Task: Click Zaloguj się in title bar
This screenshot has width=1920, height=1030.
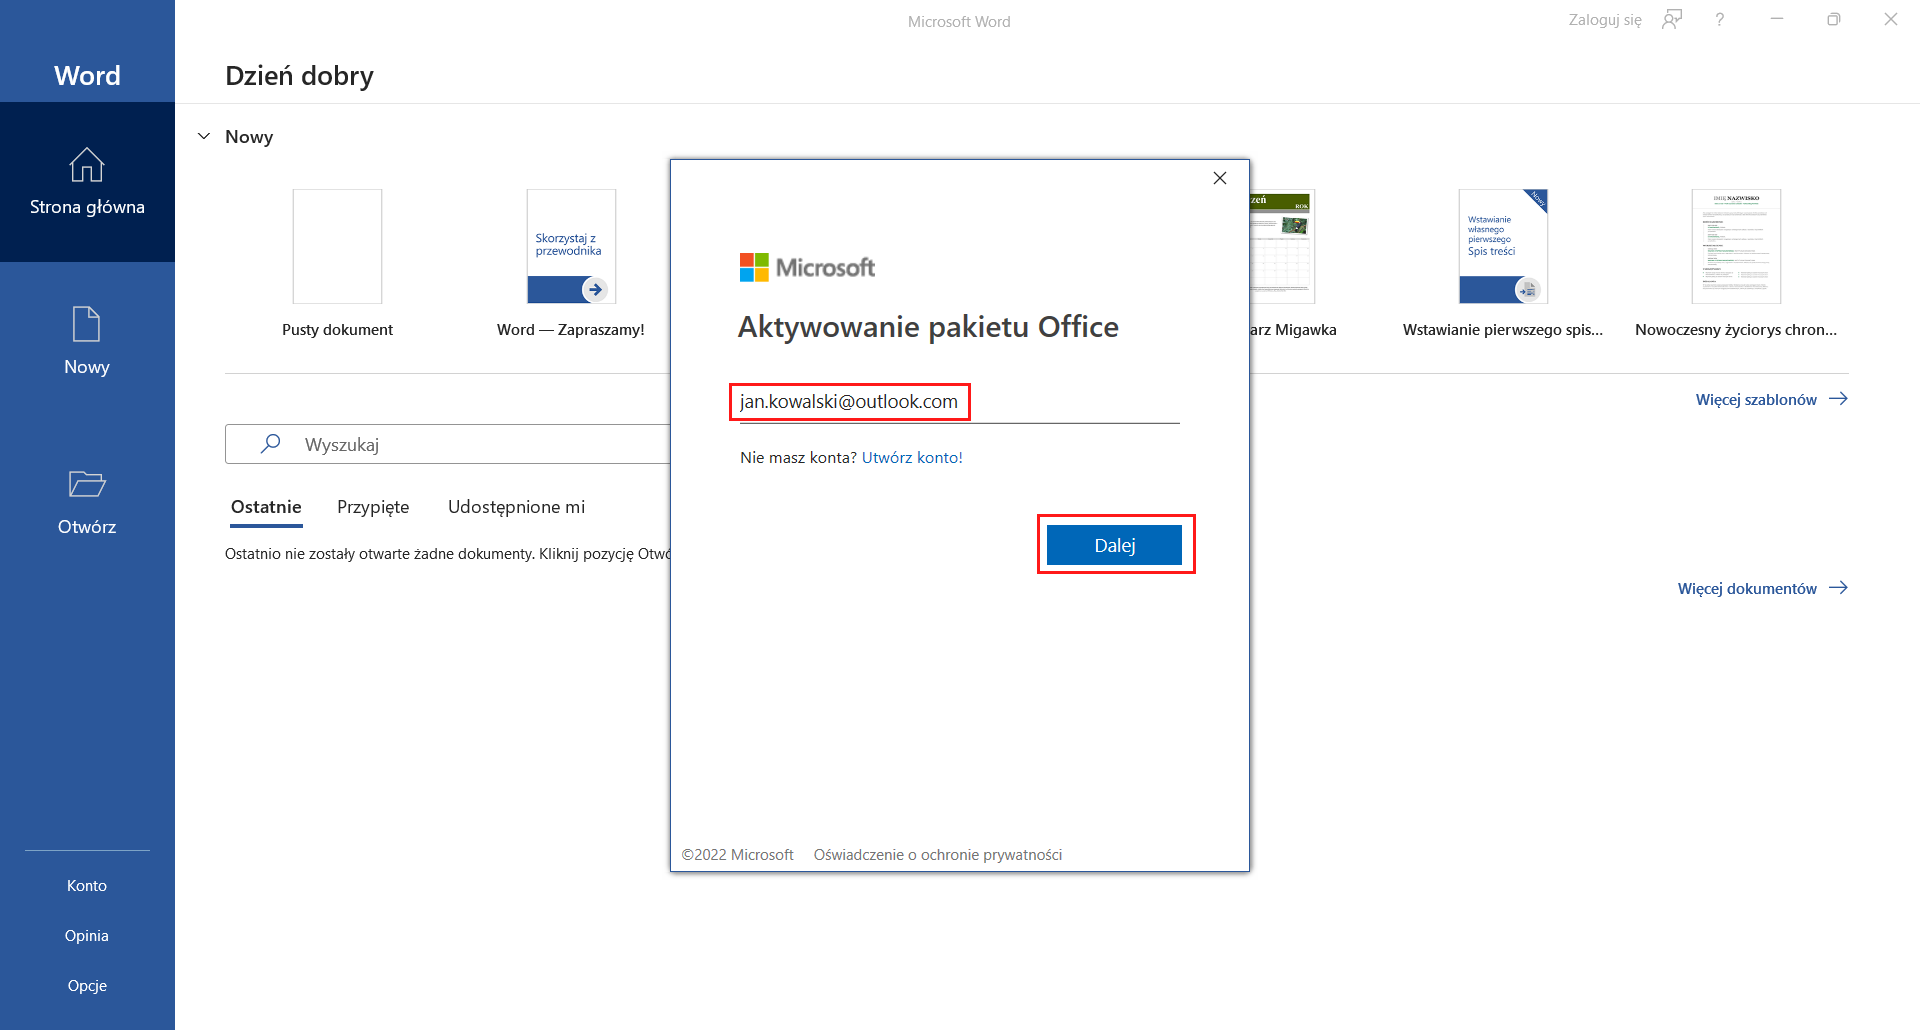Action: point(1605,20)
